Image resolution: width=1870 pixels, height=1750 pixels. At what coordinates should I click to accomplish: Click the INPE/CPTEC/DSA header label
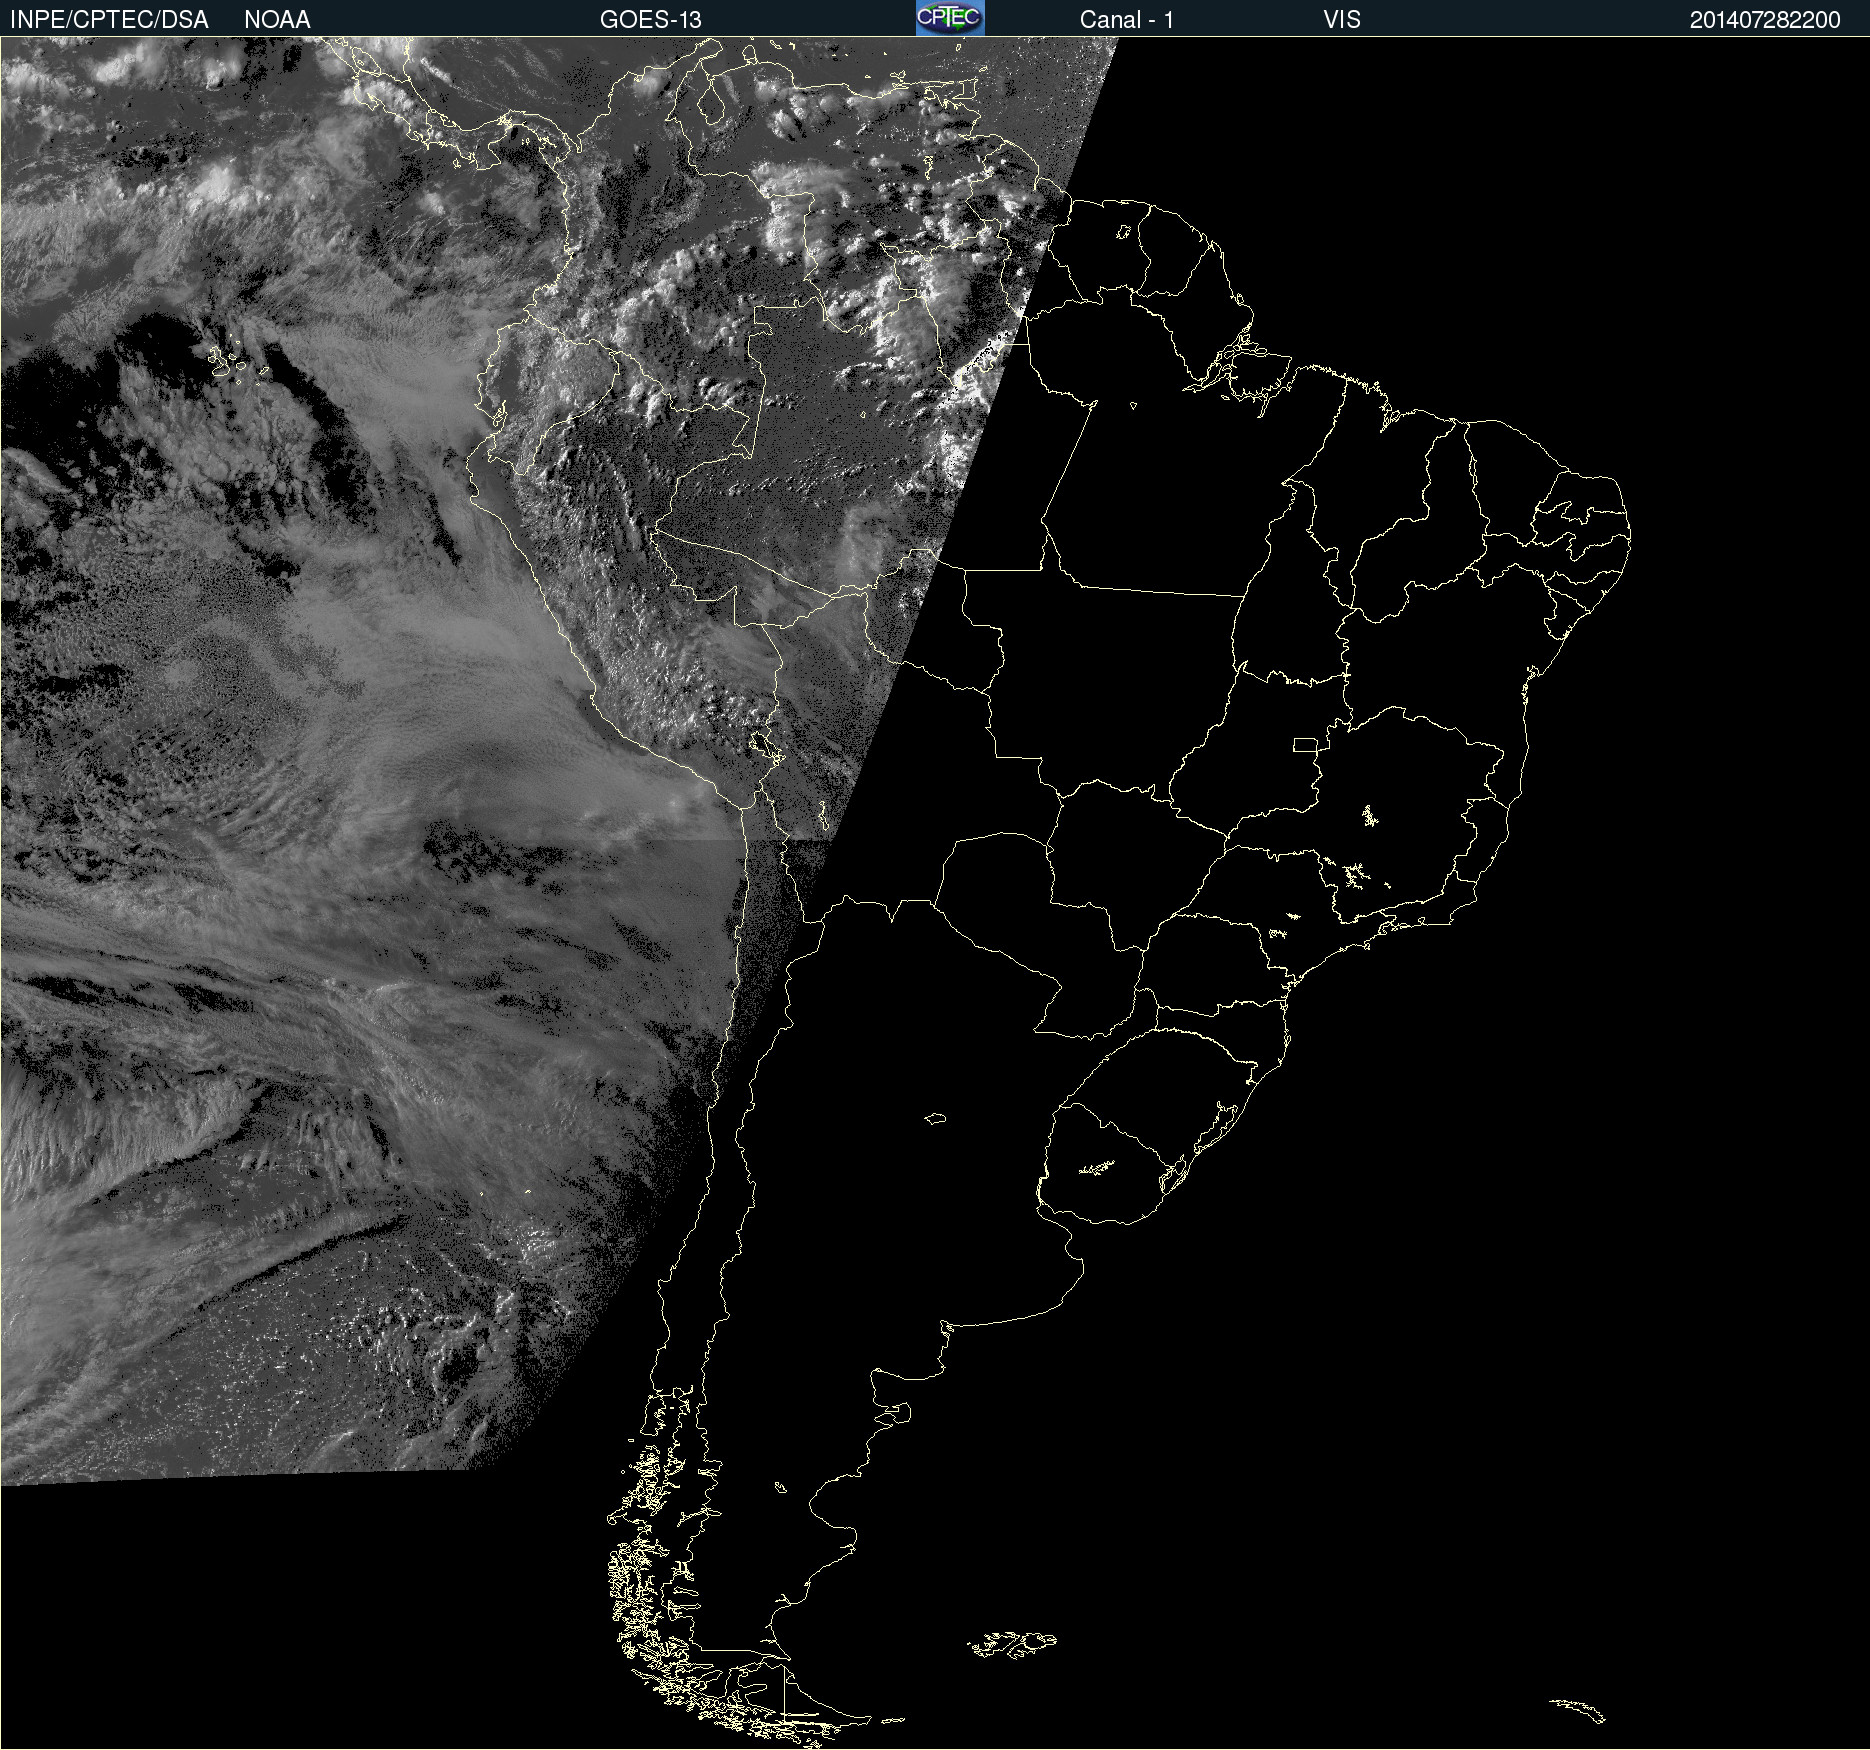tap(109, 20)
